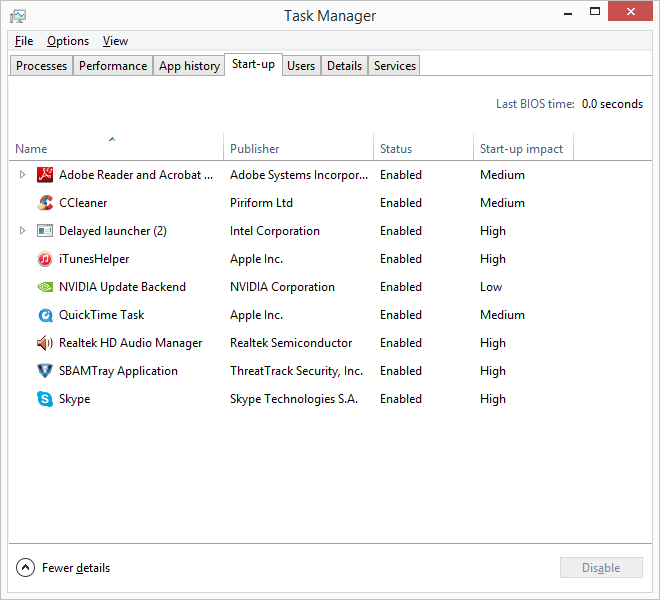660x600 pixels.
Task: Open the File menu
Action: pos(24,41)
